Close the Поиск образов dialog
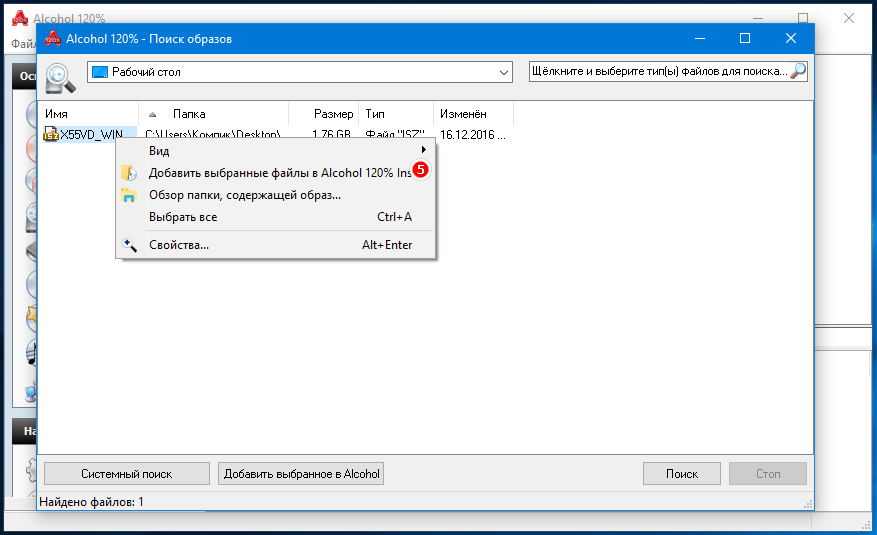877x535 pixels. pos(790,38)
